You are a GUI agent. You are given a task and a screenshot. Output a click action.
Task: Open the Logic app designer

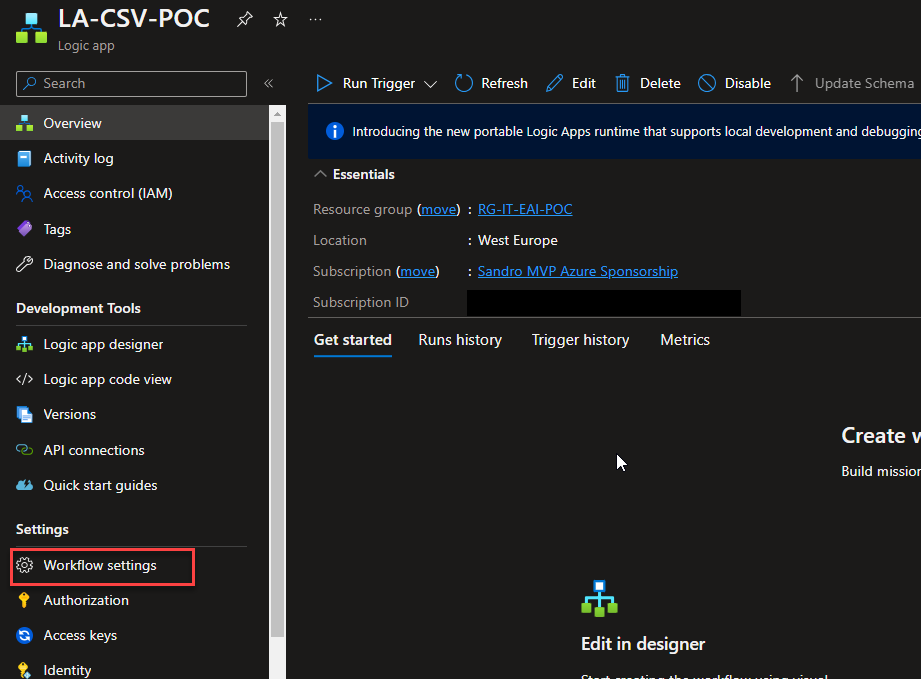coord(103,344)
